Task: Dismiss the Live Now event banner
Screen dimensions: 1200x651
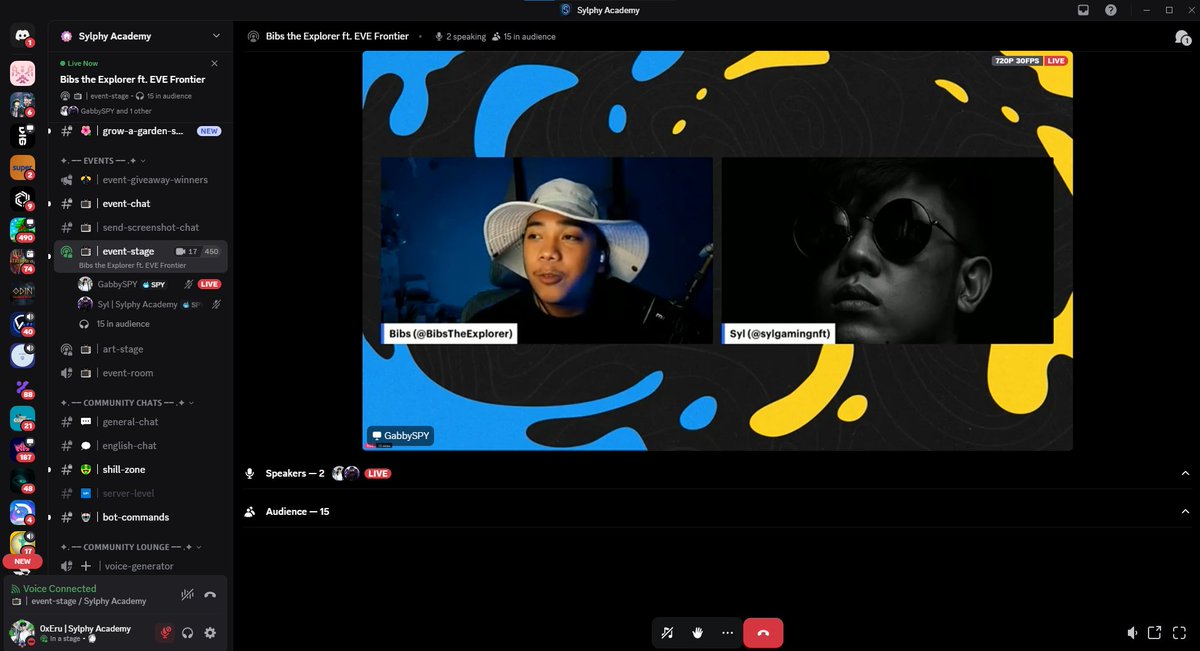Action: (214, 63)
